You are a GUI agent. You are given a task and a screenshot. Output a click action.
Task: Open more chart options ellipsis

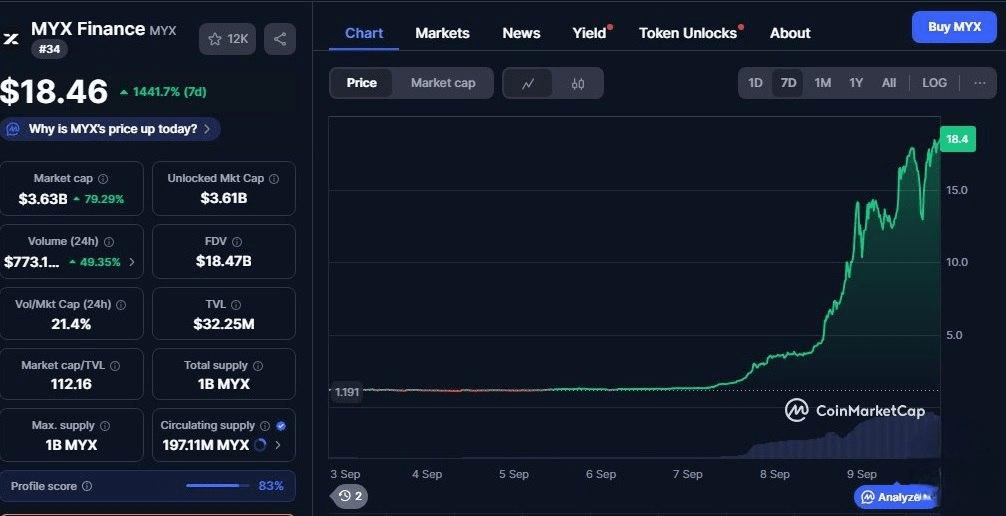tap(980, 83)
